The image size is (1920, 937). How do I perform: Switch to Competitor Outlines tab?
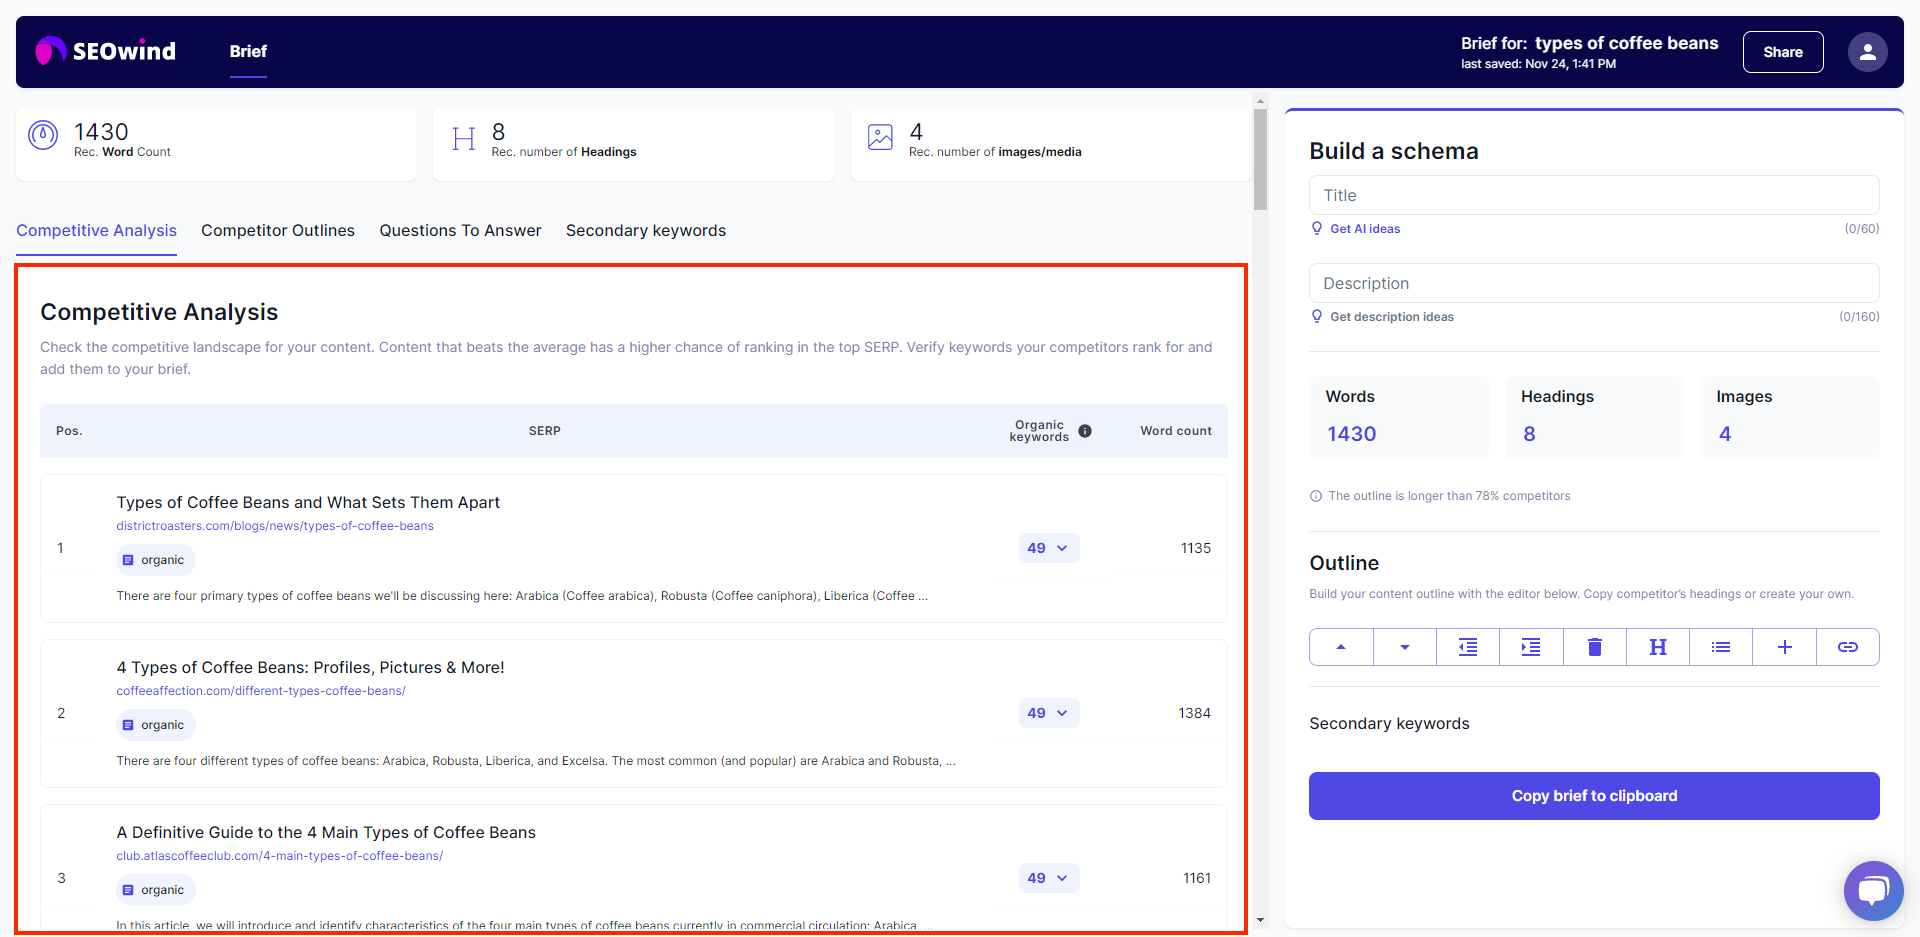278,230
